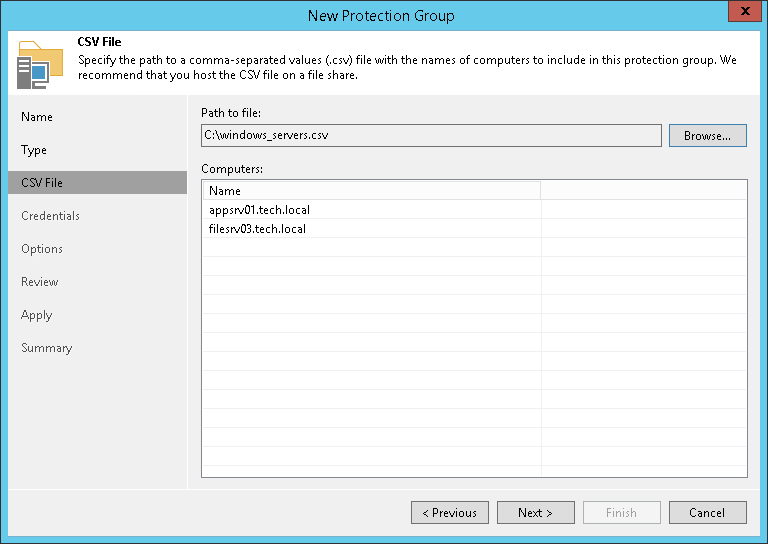Screen dimensions: 768x544
Task: Go to the Summary step
Action: click(x=46, y=348)
